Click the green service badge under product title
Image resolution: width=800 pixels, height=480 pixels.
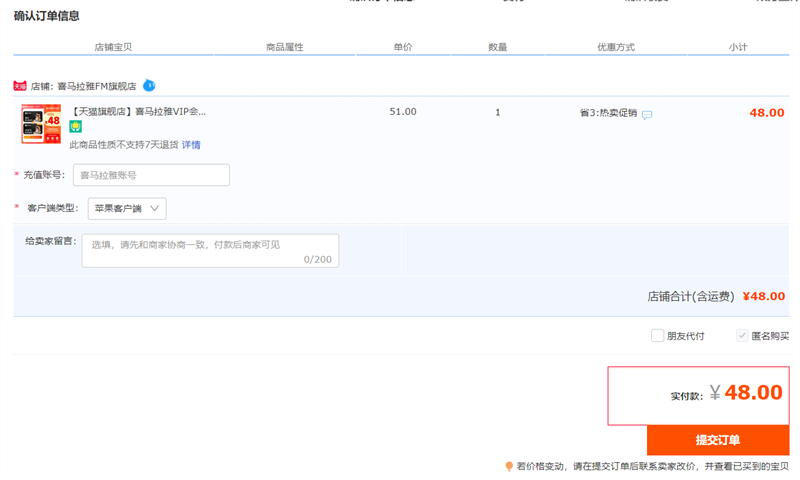point(76,127)
